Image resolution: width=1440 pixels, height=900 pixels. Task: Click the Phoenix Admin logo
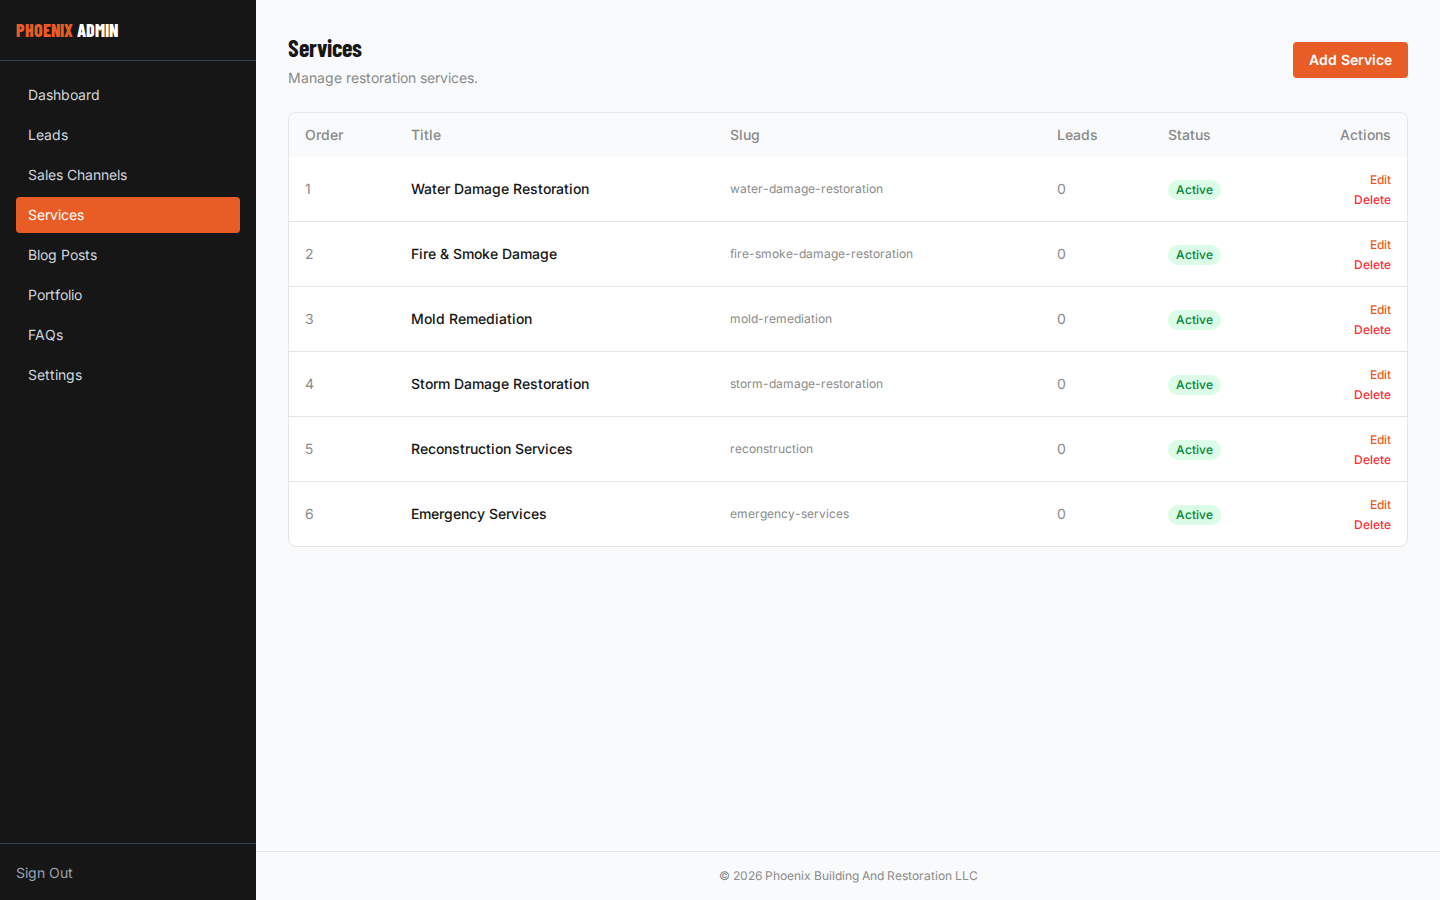point(67,31)
